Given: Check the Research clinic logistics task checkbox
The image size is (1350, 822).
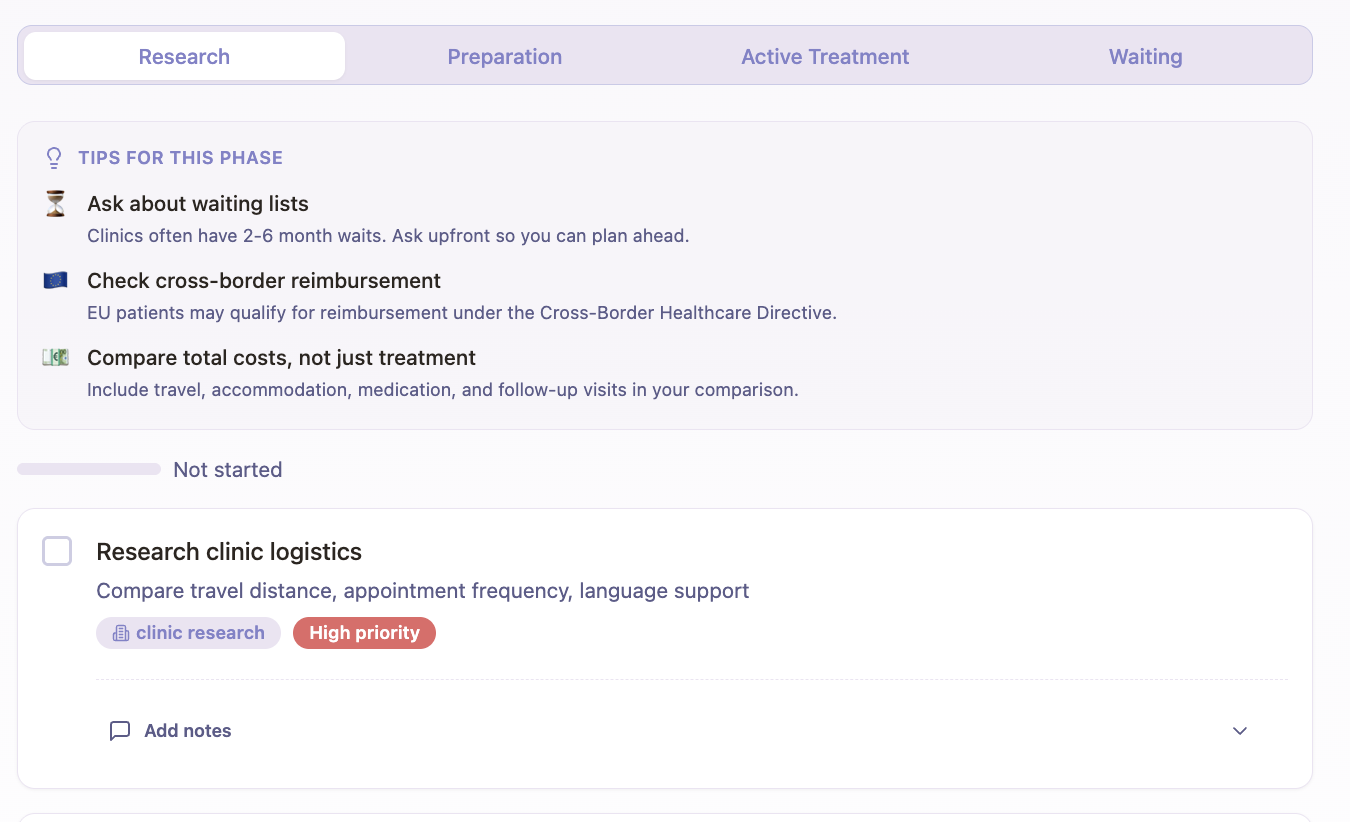Looking at the screenshot, I should (x=57, y=551).
